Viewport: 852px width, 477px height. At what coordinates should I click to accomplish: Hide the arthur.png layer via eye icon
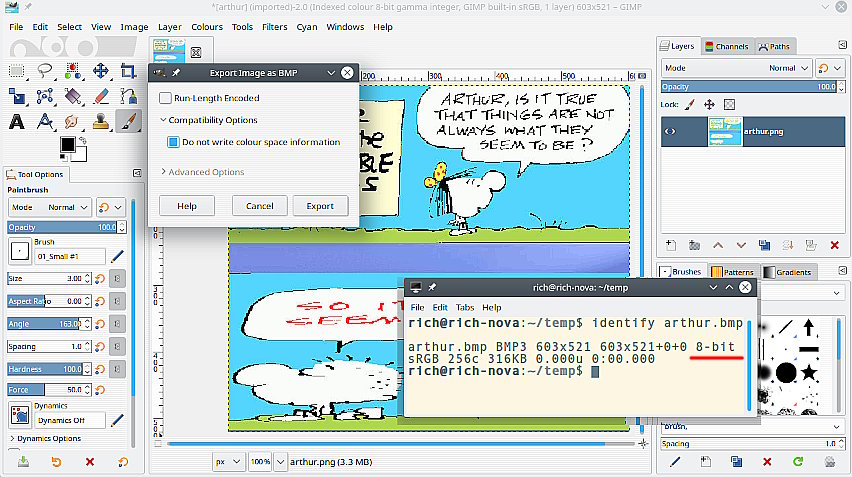coord(670,131)
